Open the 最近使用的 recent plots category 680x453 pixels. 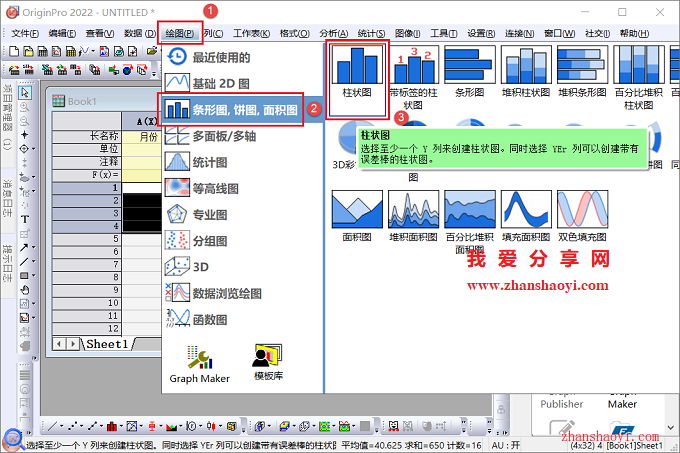coord(242,57)
